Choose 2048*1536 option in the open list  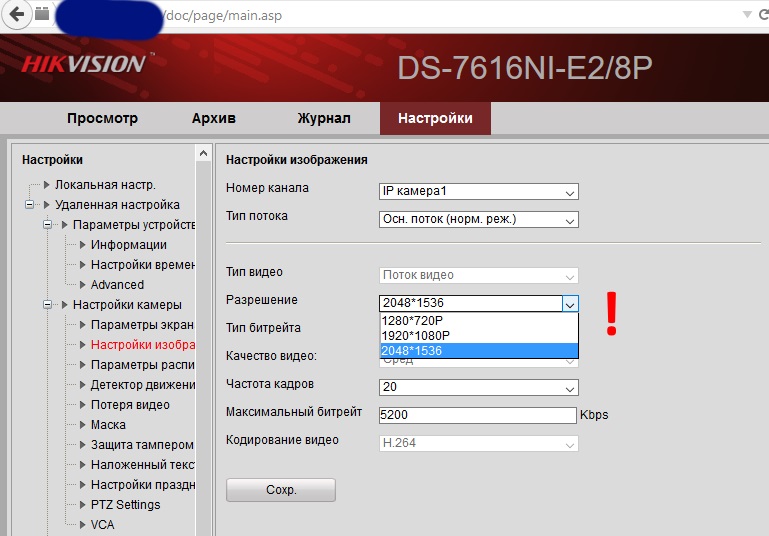coord(479,351)
